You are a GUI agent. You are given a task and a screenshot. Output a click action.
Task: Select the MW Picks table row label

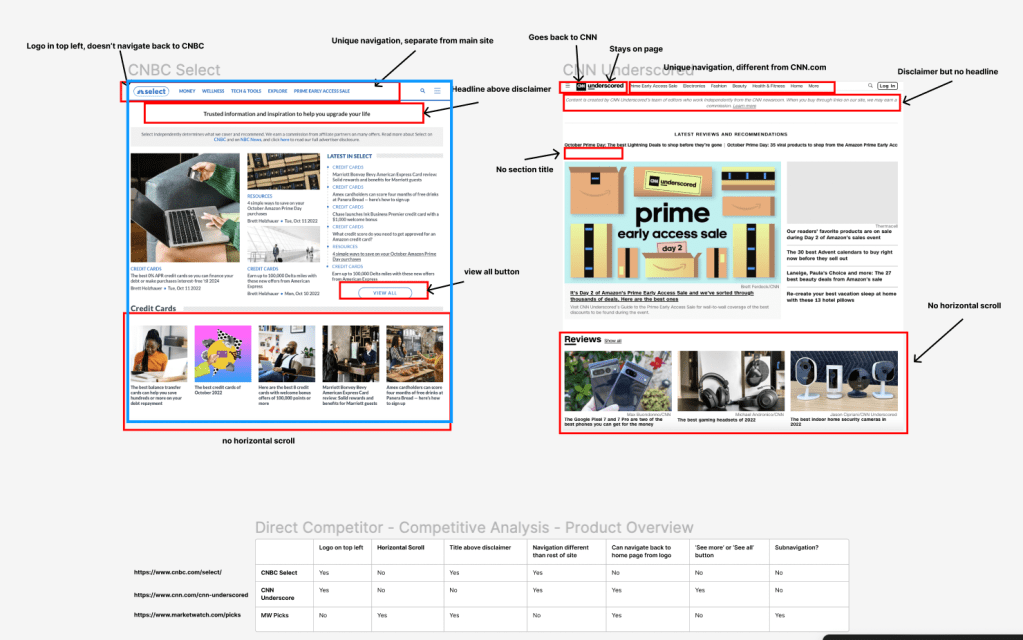coord(277,616)
